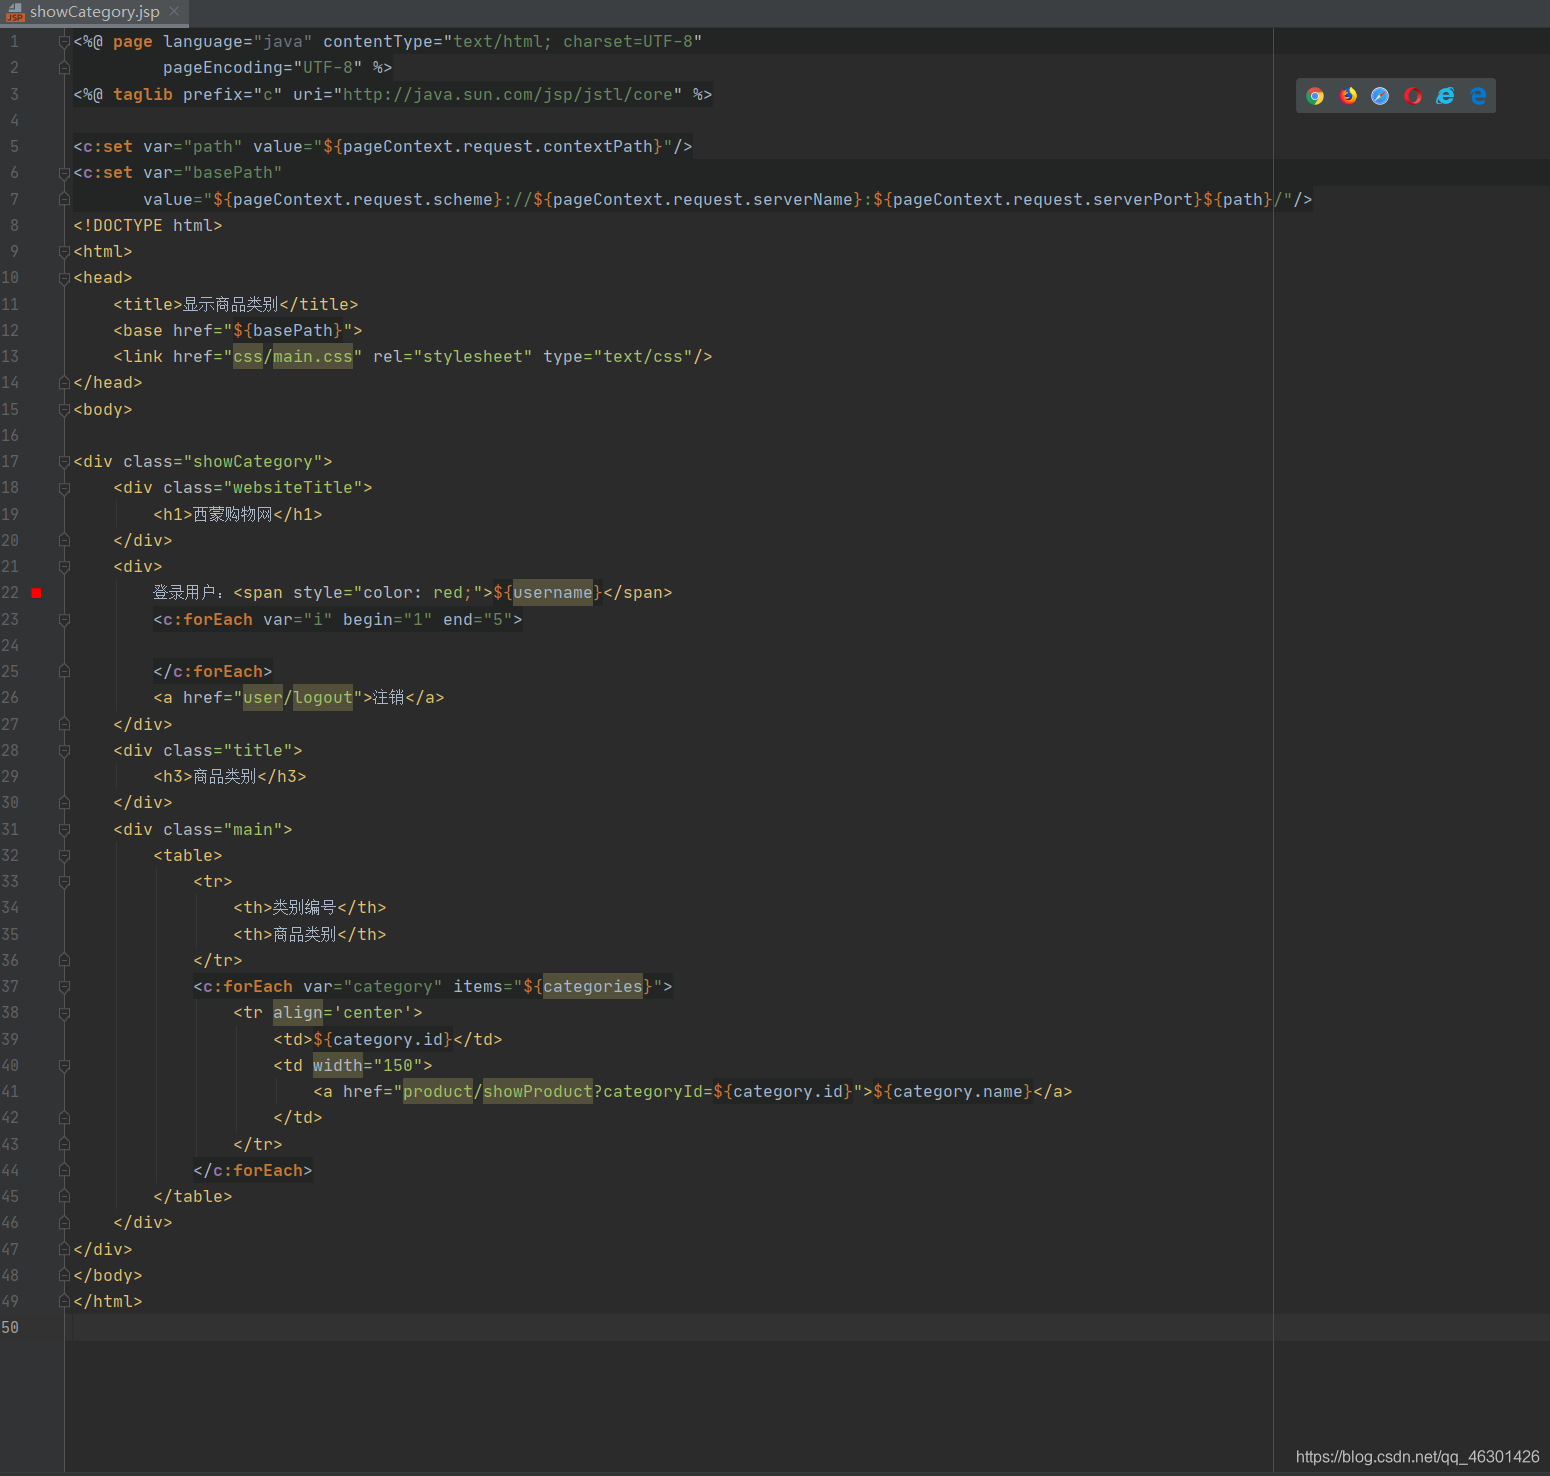The height and width of the screenshot is (1476, 1550).
Task: Click the red color swatch on line 22 gutter
Action: pyautogui.click(x=36, y=593)
